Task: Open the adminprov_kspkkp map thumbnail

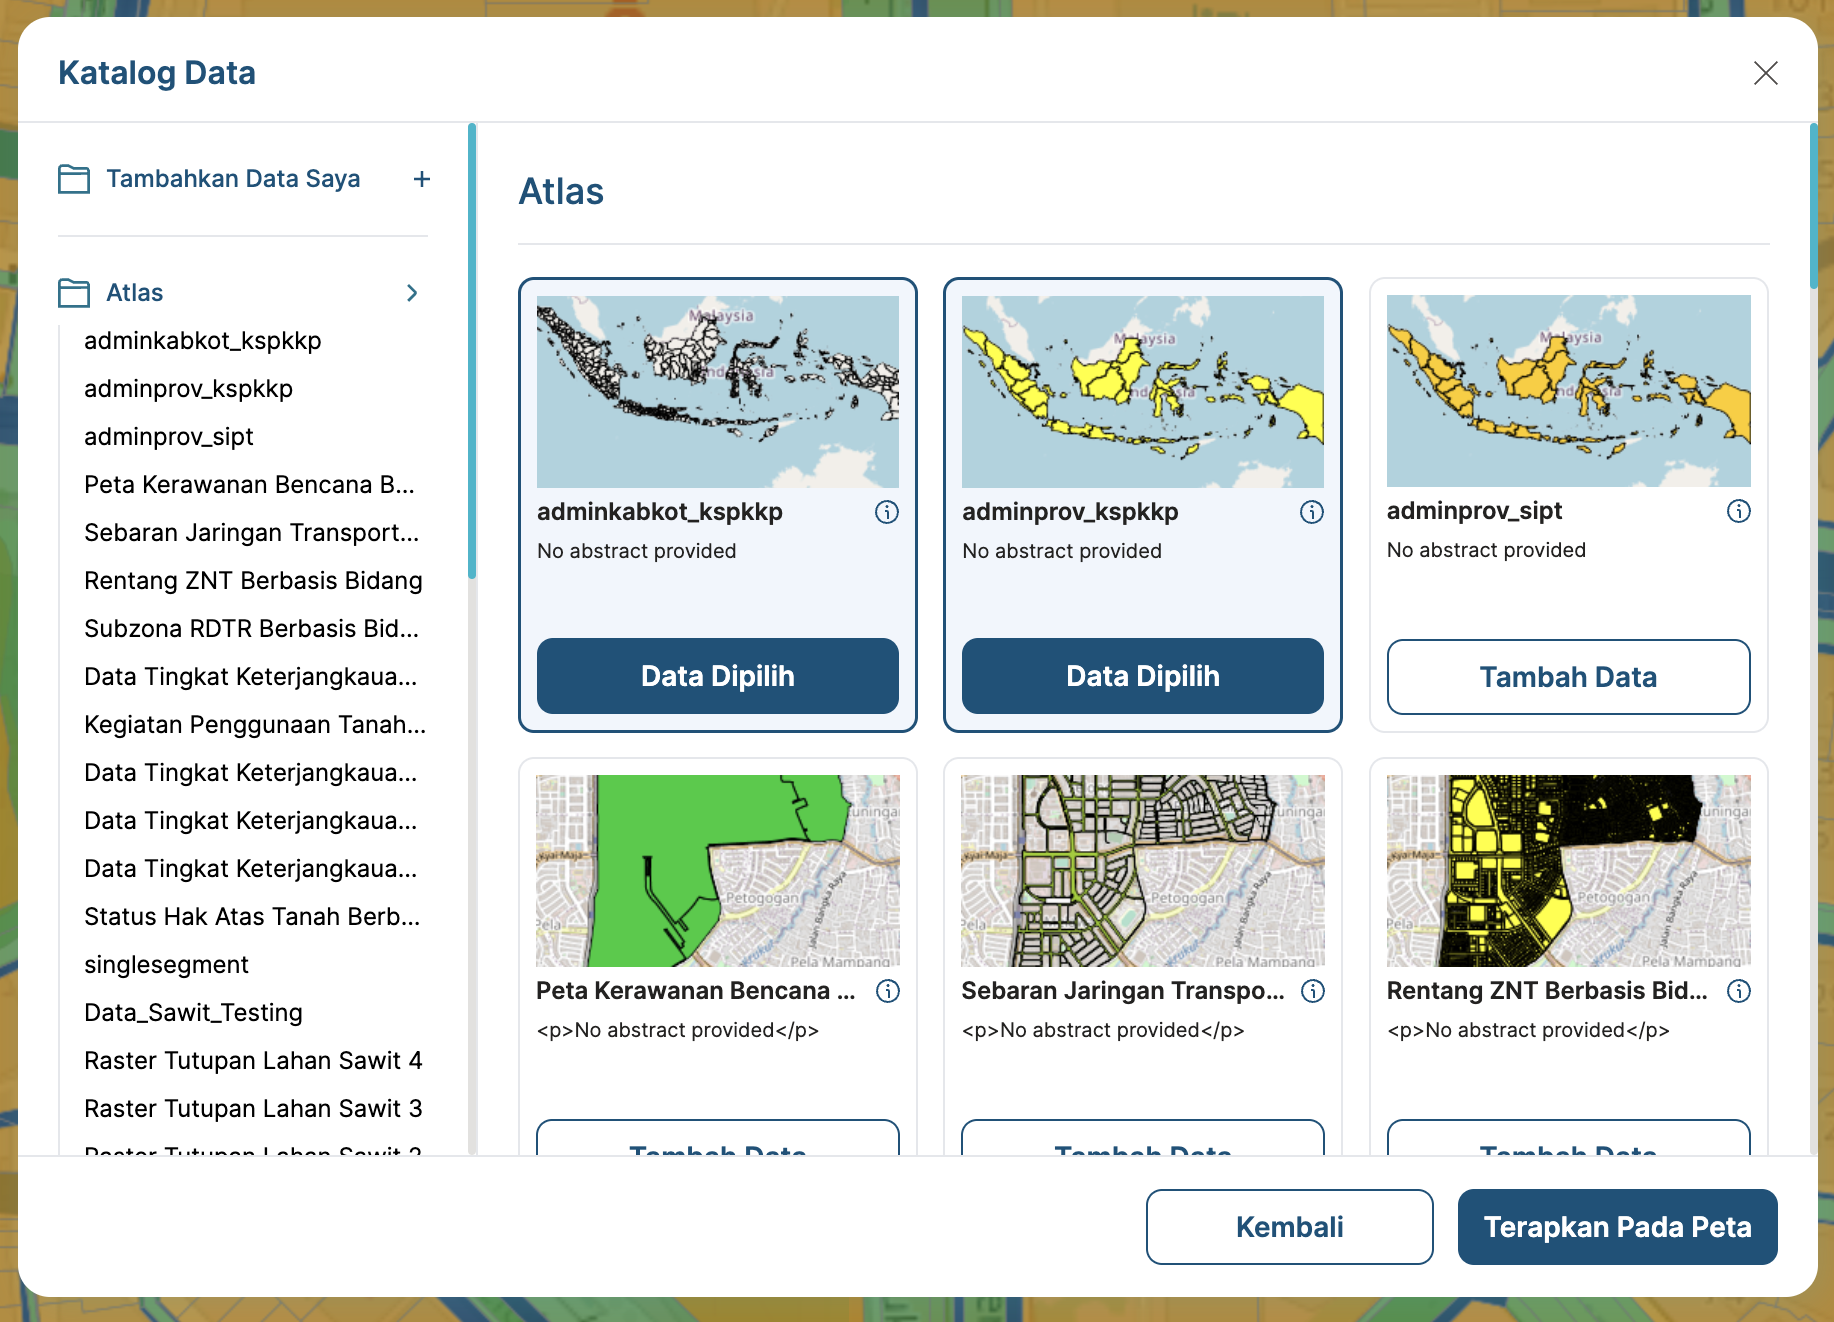Action: (1143, 391)
